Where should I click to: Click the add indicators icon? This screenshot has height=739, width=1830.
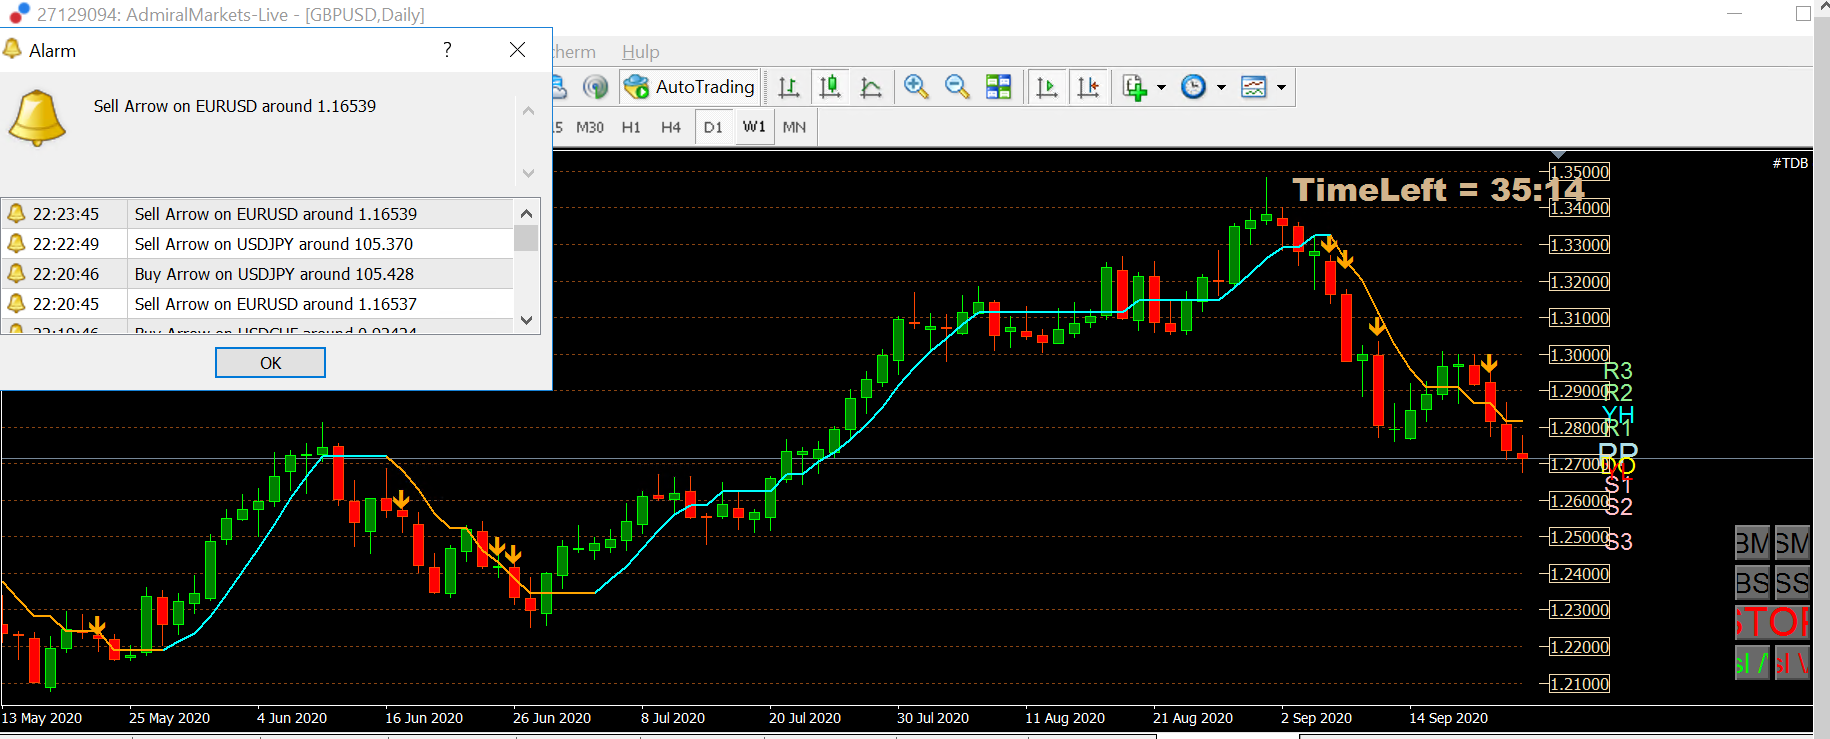1134,87
